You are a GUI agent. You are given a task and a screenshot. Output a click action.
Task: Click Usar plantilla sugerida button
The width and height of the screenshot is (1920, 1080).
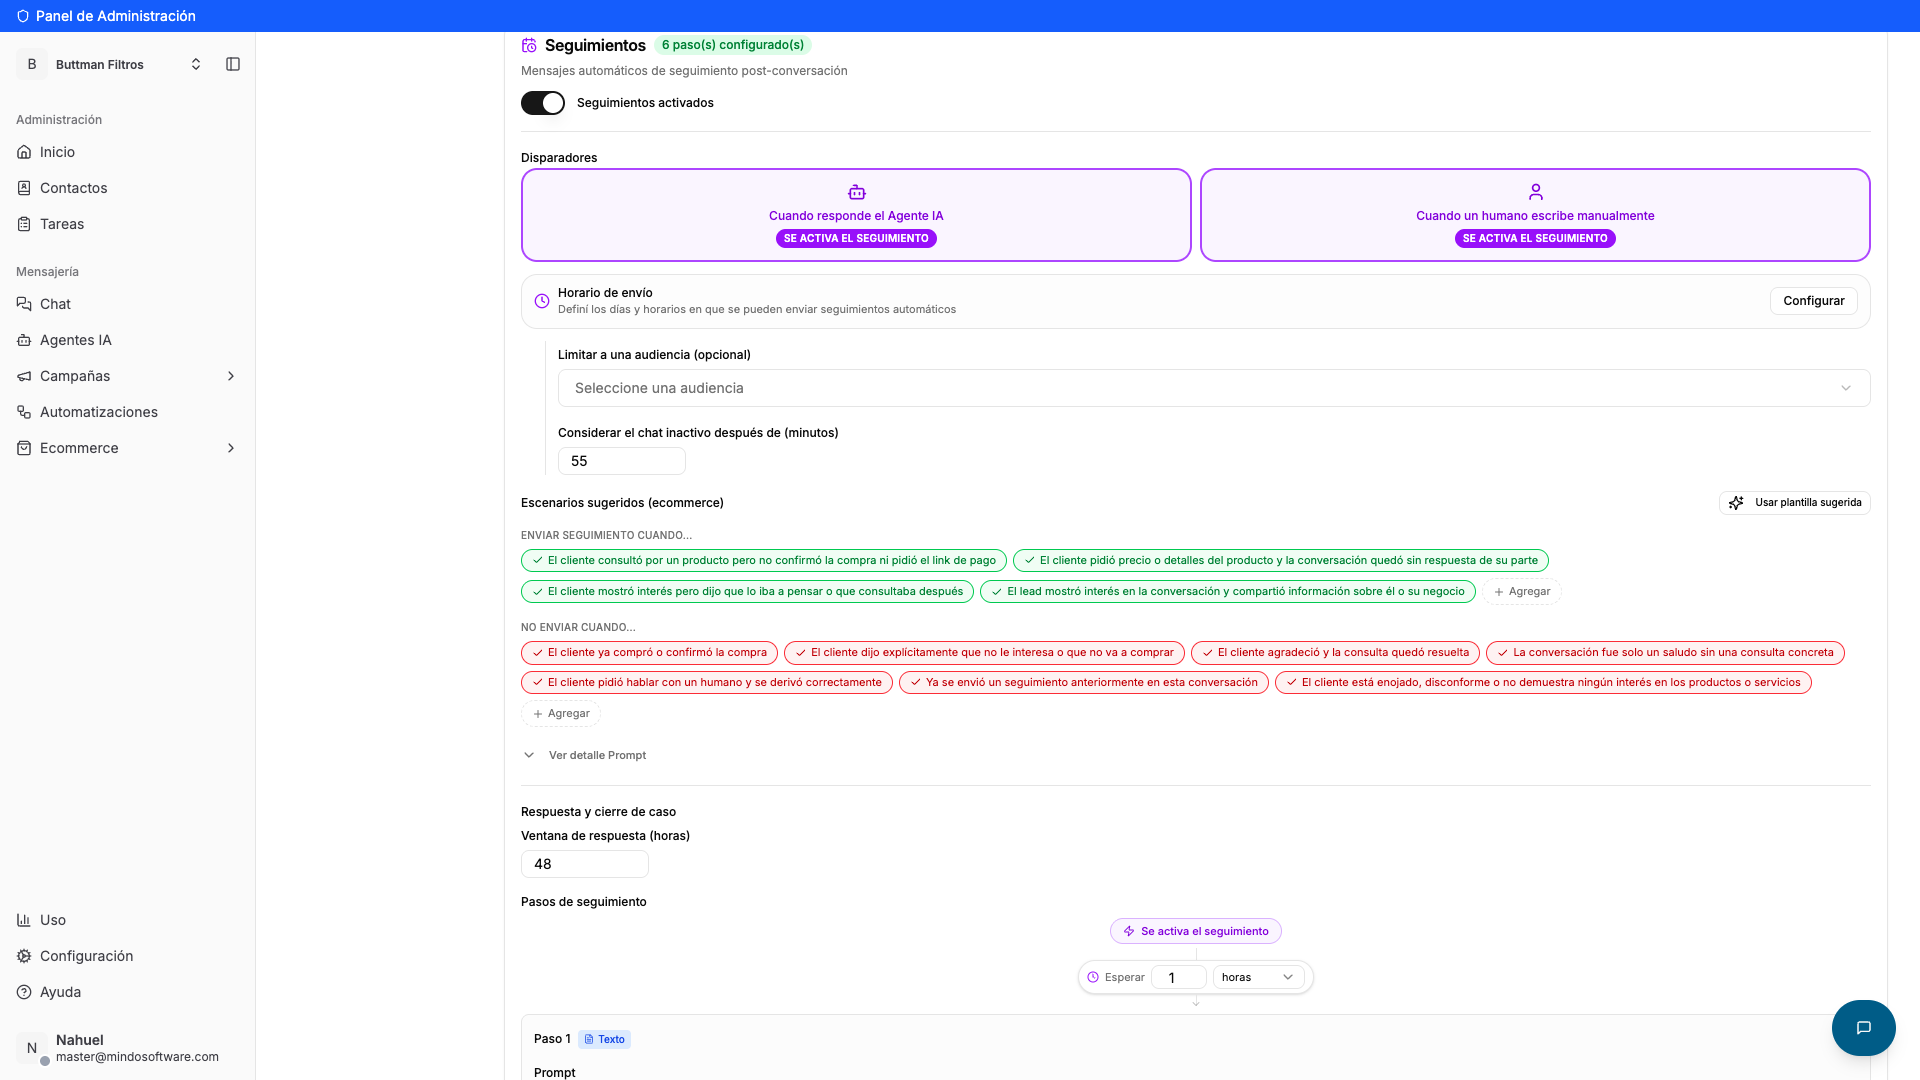point(1795,503)
